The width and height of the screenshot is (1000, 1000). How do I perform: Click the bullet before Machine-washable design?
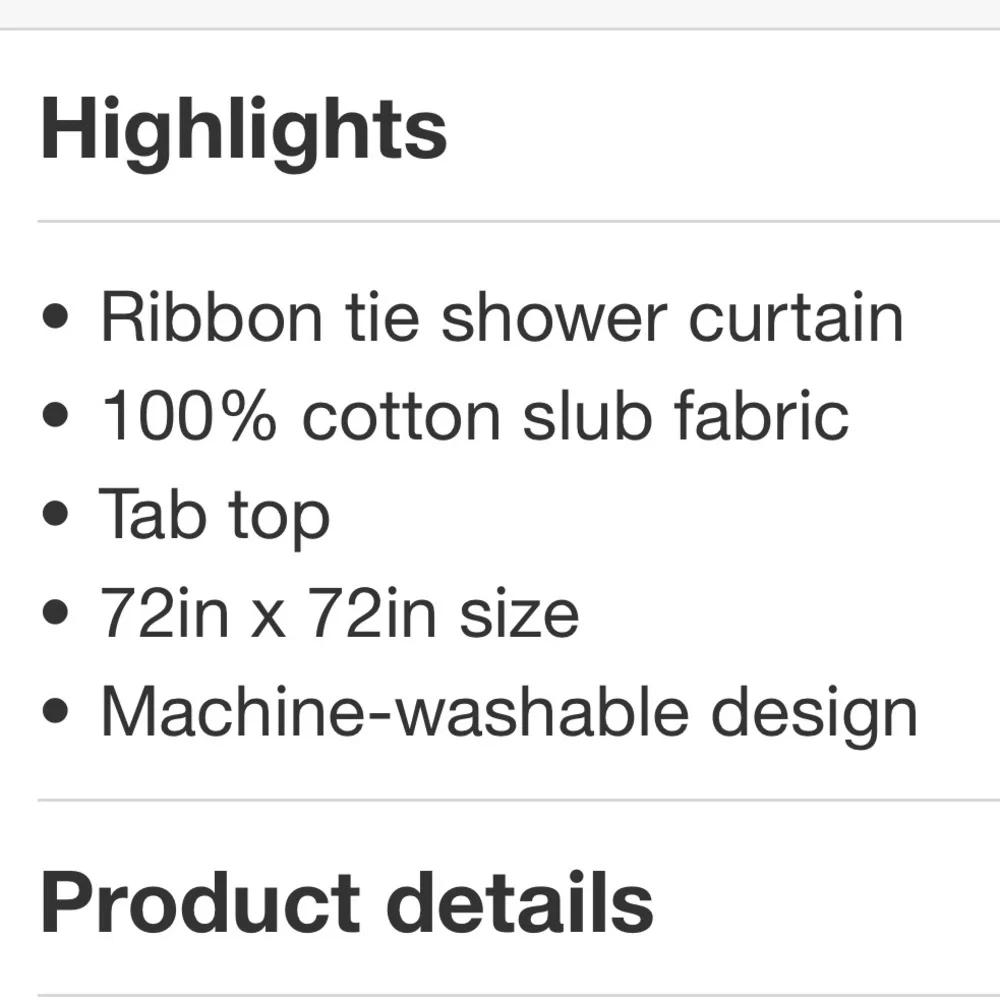[55, 711]
